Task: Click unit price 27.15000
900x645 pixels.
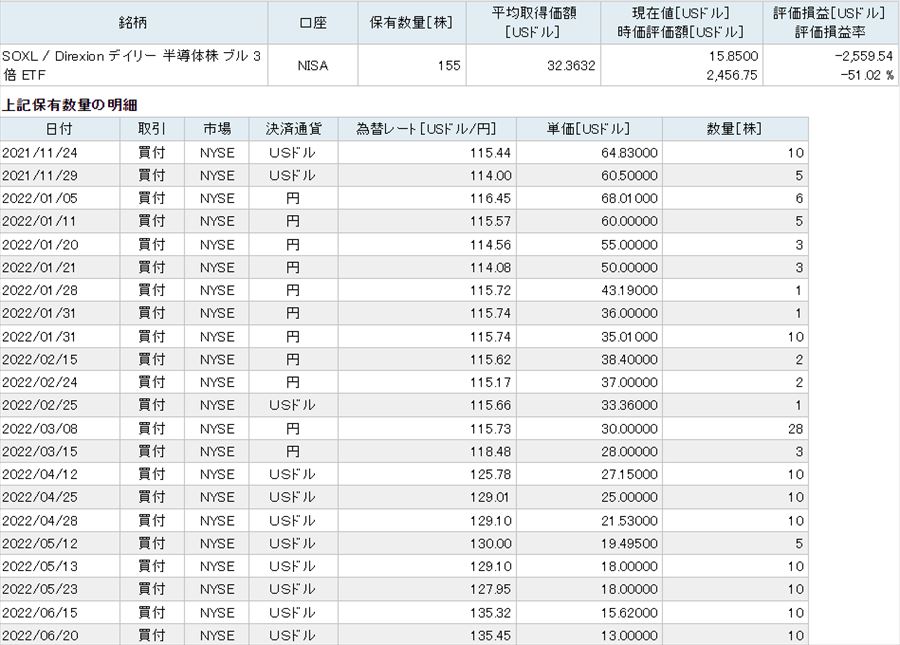Action: click(x=629, y=475)
